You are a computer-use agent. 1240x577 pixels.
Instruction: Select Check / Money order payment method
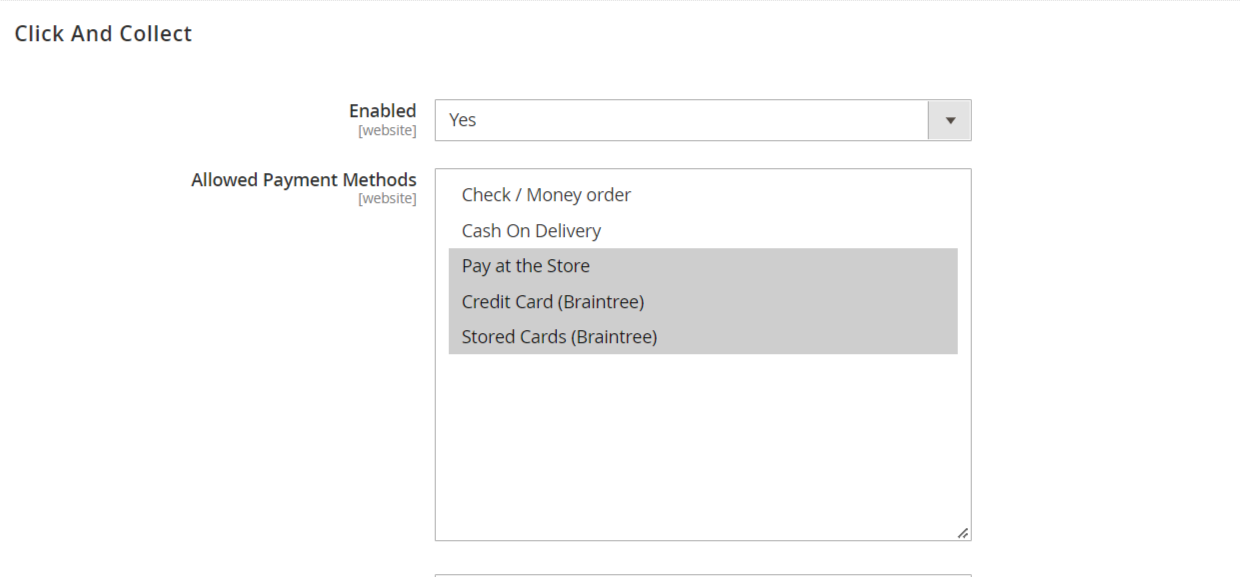tap(546, 195)
